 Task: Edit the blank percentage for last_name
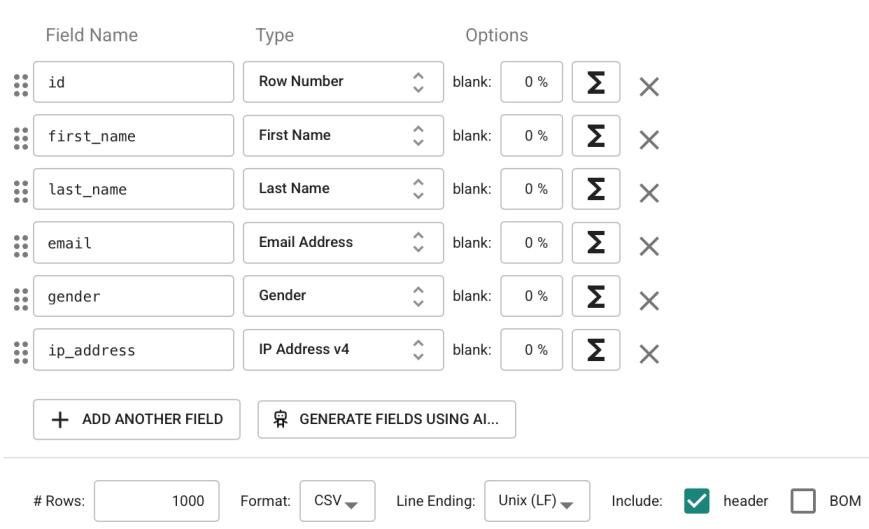[532, 189]
